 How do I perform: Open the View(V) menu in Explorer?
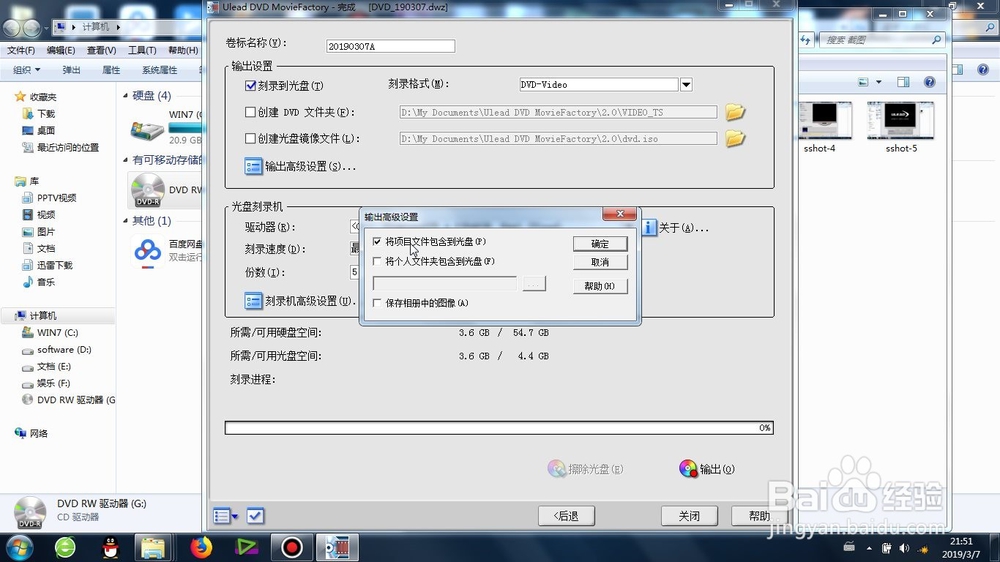101,50
